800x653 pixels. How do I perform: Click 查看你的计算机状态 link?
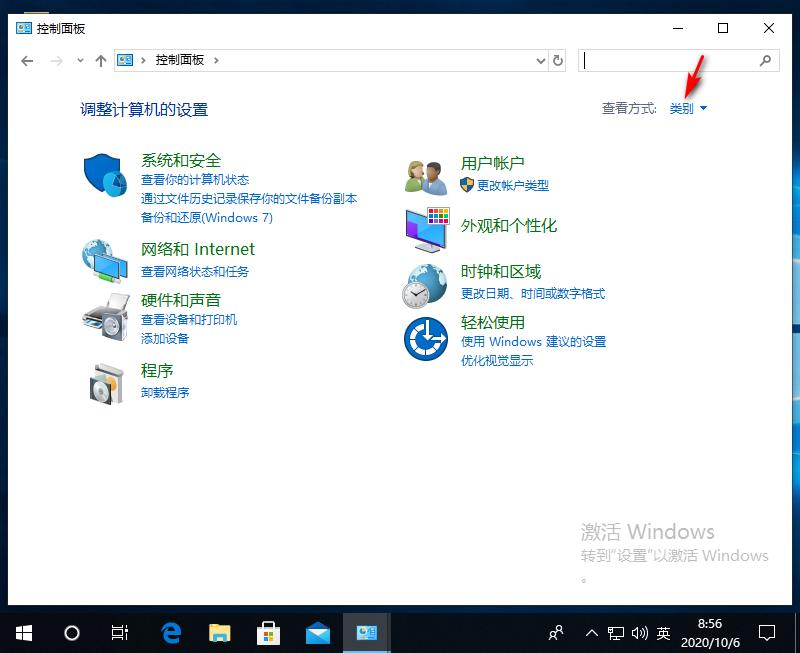pyautogui.click(x=195, y=180)
